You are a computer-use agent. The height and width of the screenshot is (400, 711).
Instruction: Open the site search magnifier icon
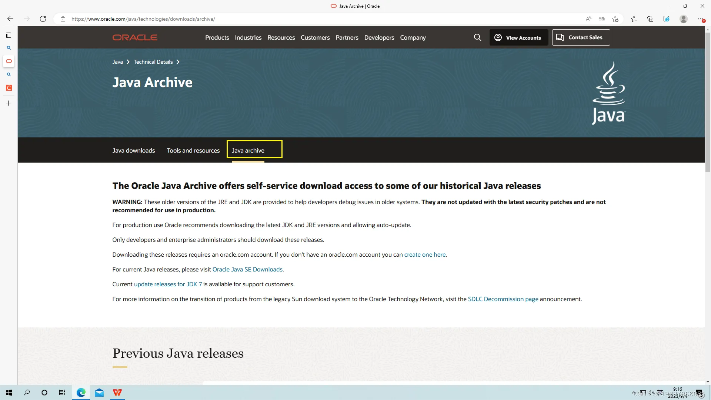(x=477, y=37)
